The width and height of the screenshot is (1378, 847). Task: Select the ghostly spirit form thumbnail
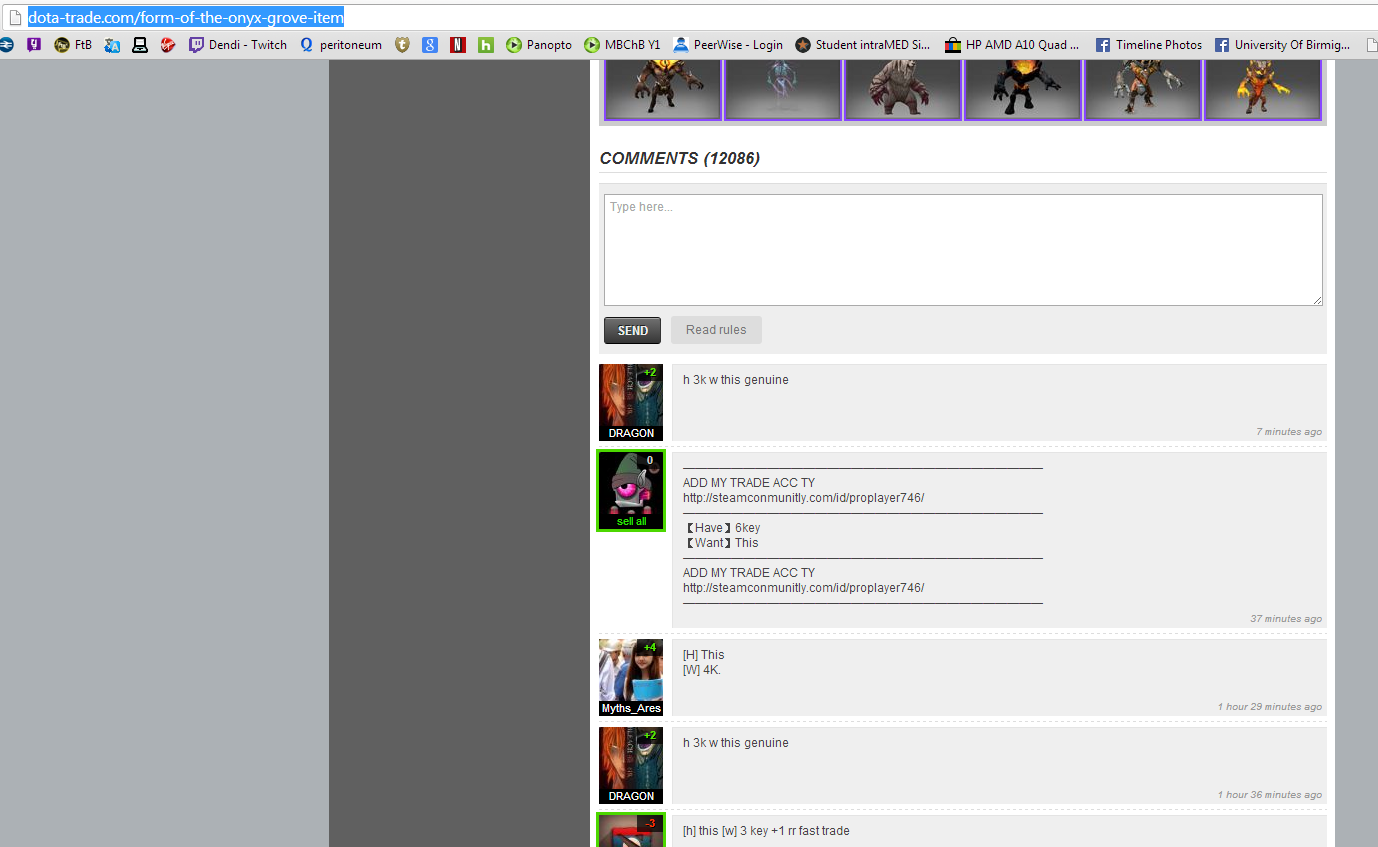(x=783, y=90)
